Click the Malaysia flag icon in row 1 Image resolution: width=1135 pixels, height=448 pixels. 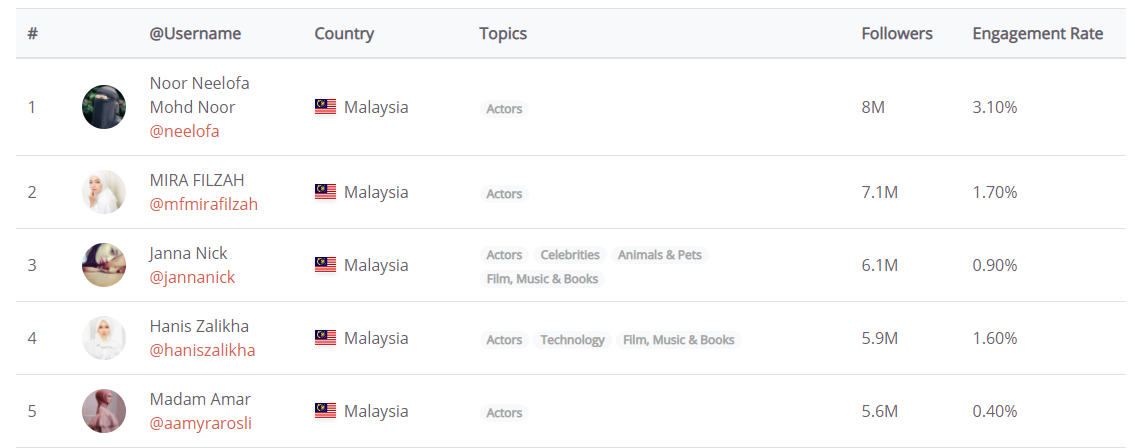point(325,107)
